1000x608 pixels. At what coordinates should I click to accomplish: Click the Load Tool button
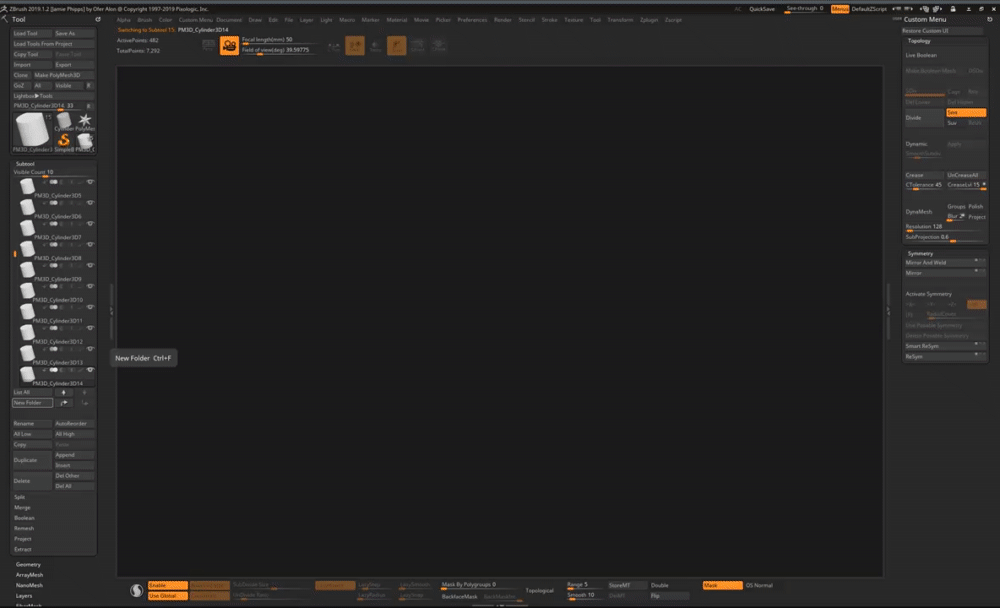[x=32, y=33]
